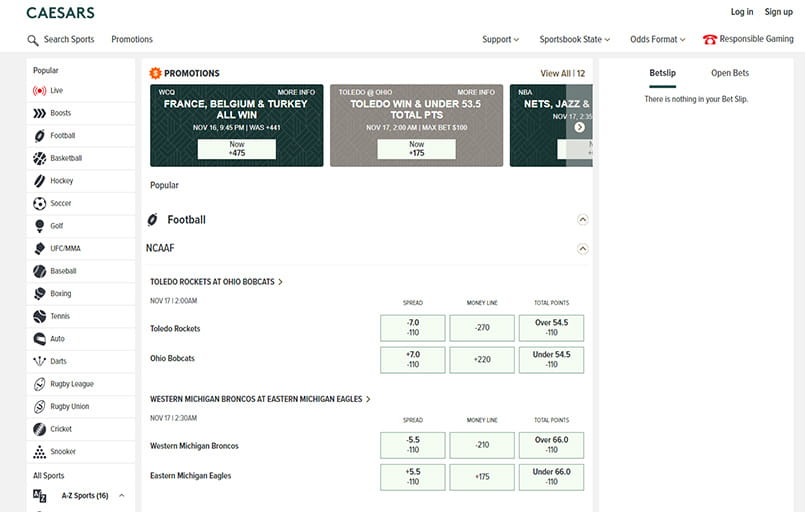
Task: Select France, Belgium & Turkey boost +475
Action: (237, 149)
